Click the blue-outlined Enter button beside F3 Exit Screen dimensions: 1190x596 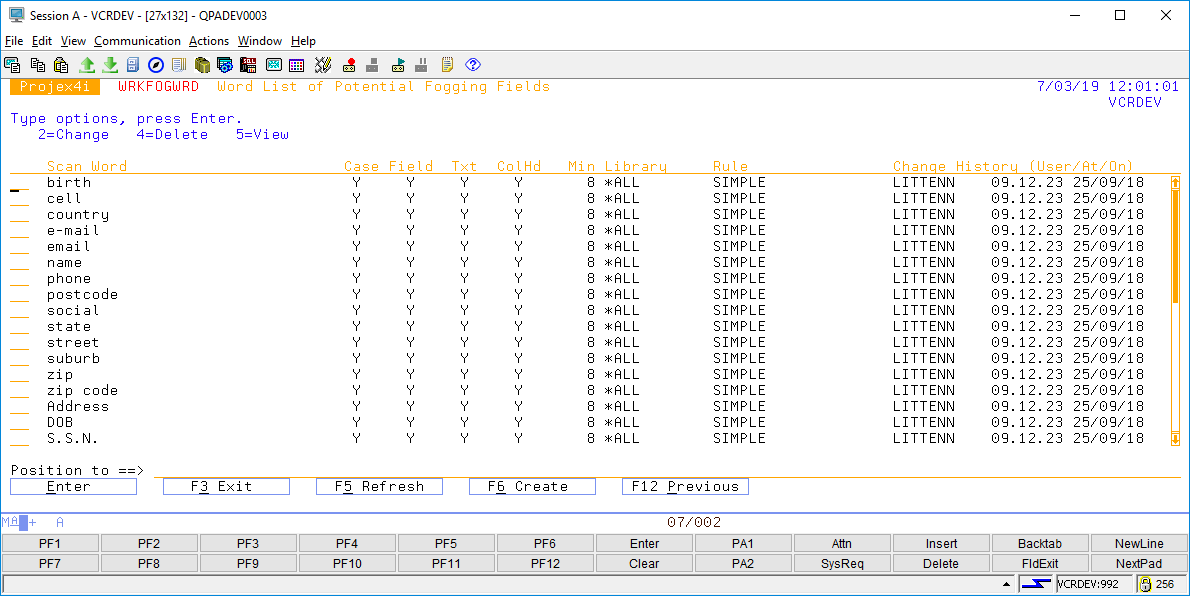pos(74,487)
